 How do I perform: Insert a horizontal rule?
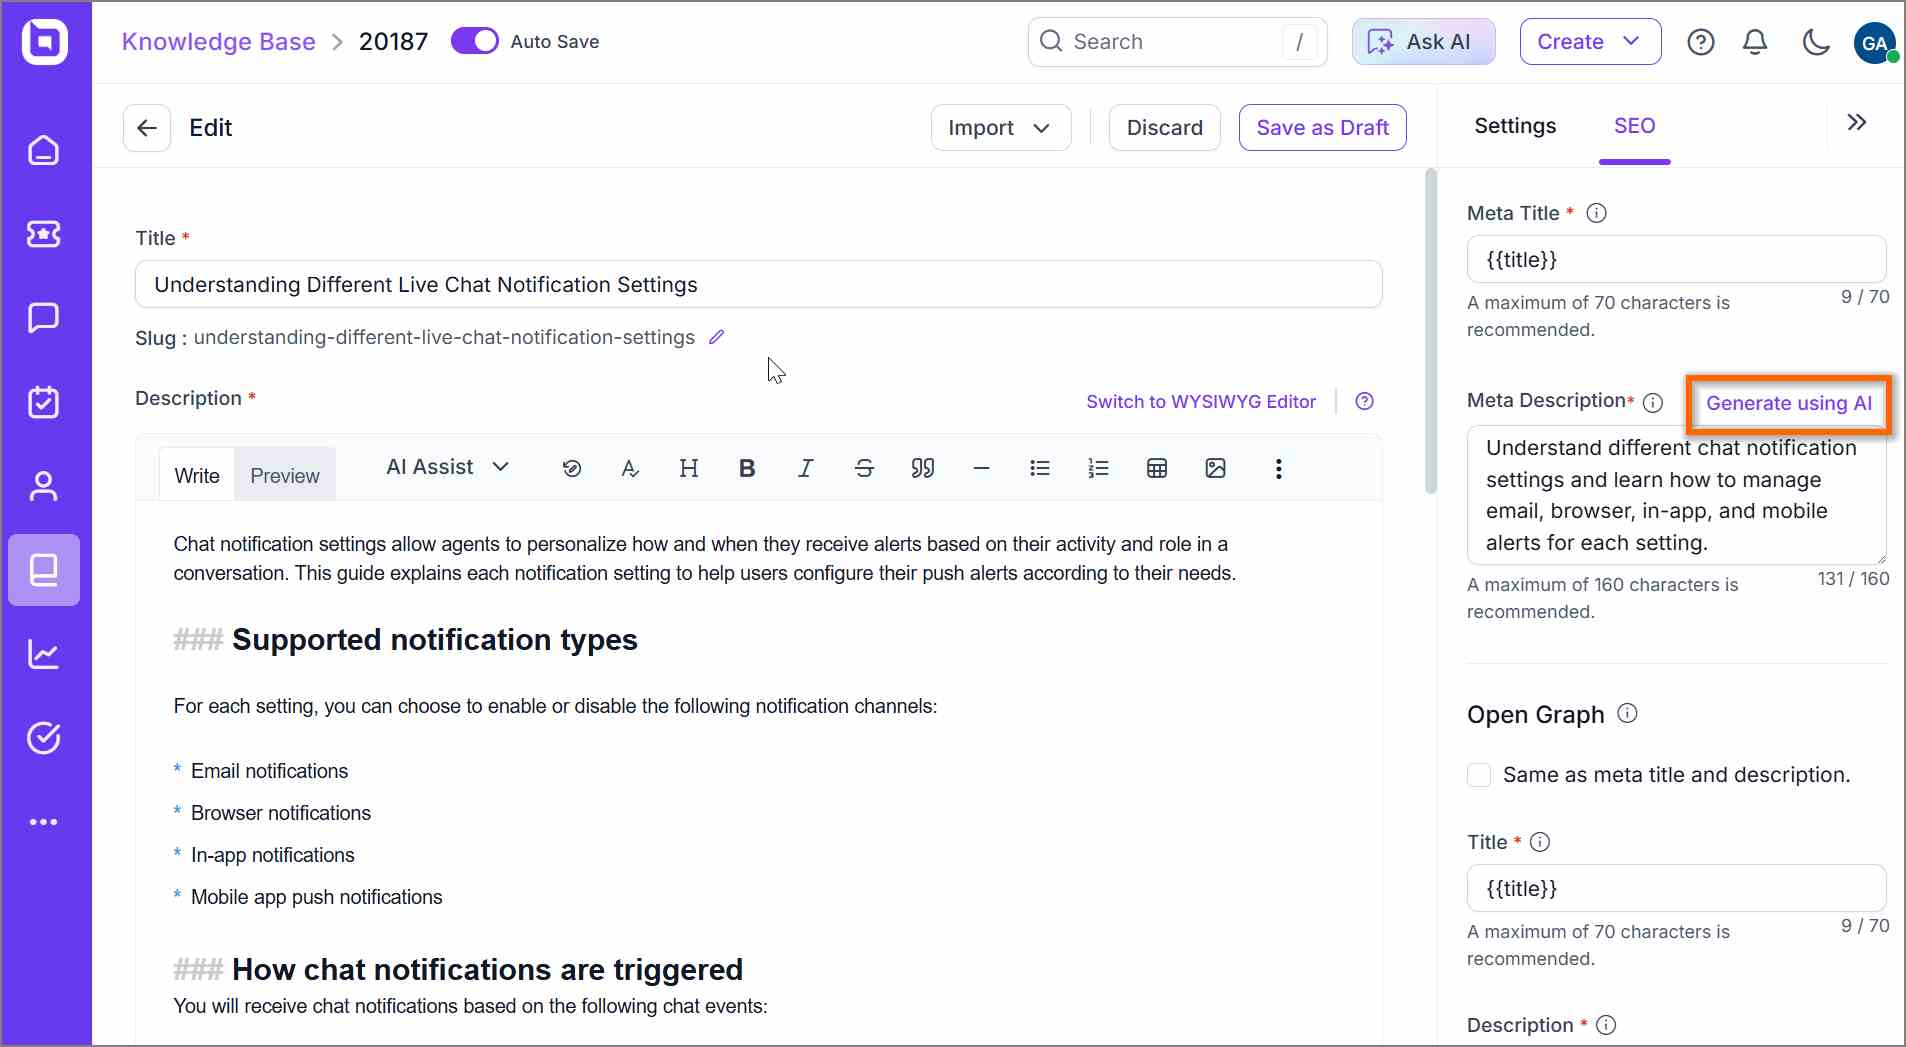(981, 468)
